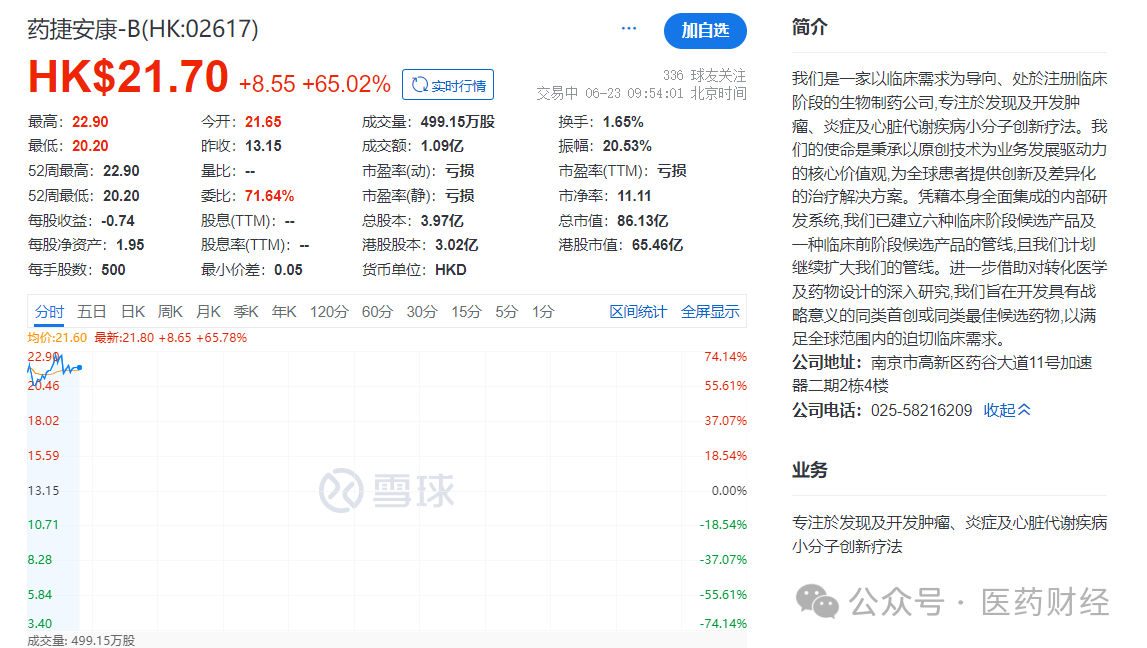Switch to 30分 interval chart
The width and height of the screenshot is (1147, 648).
pos(422,312)
